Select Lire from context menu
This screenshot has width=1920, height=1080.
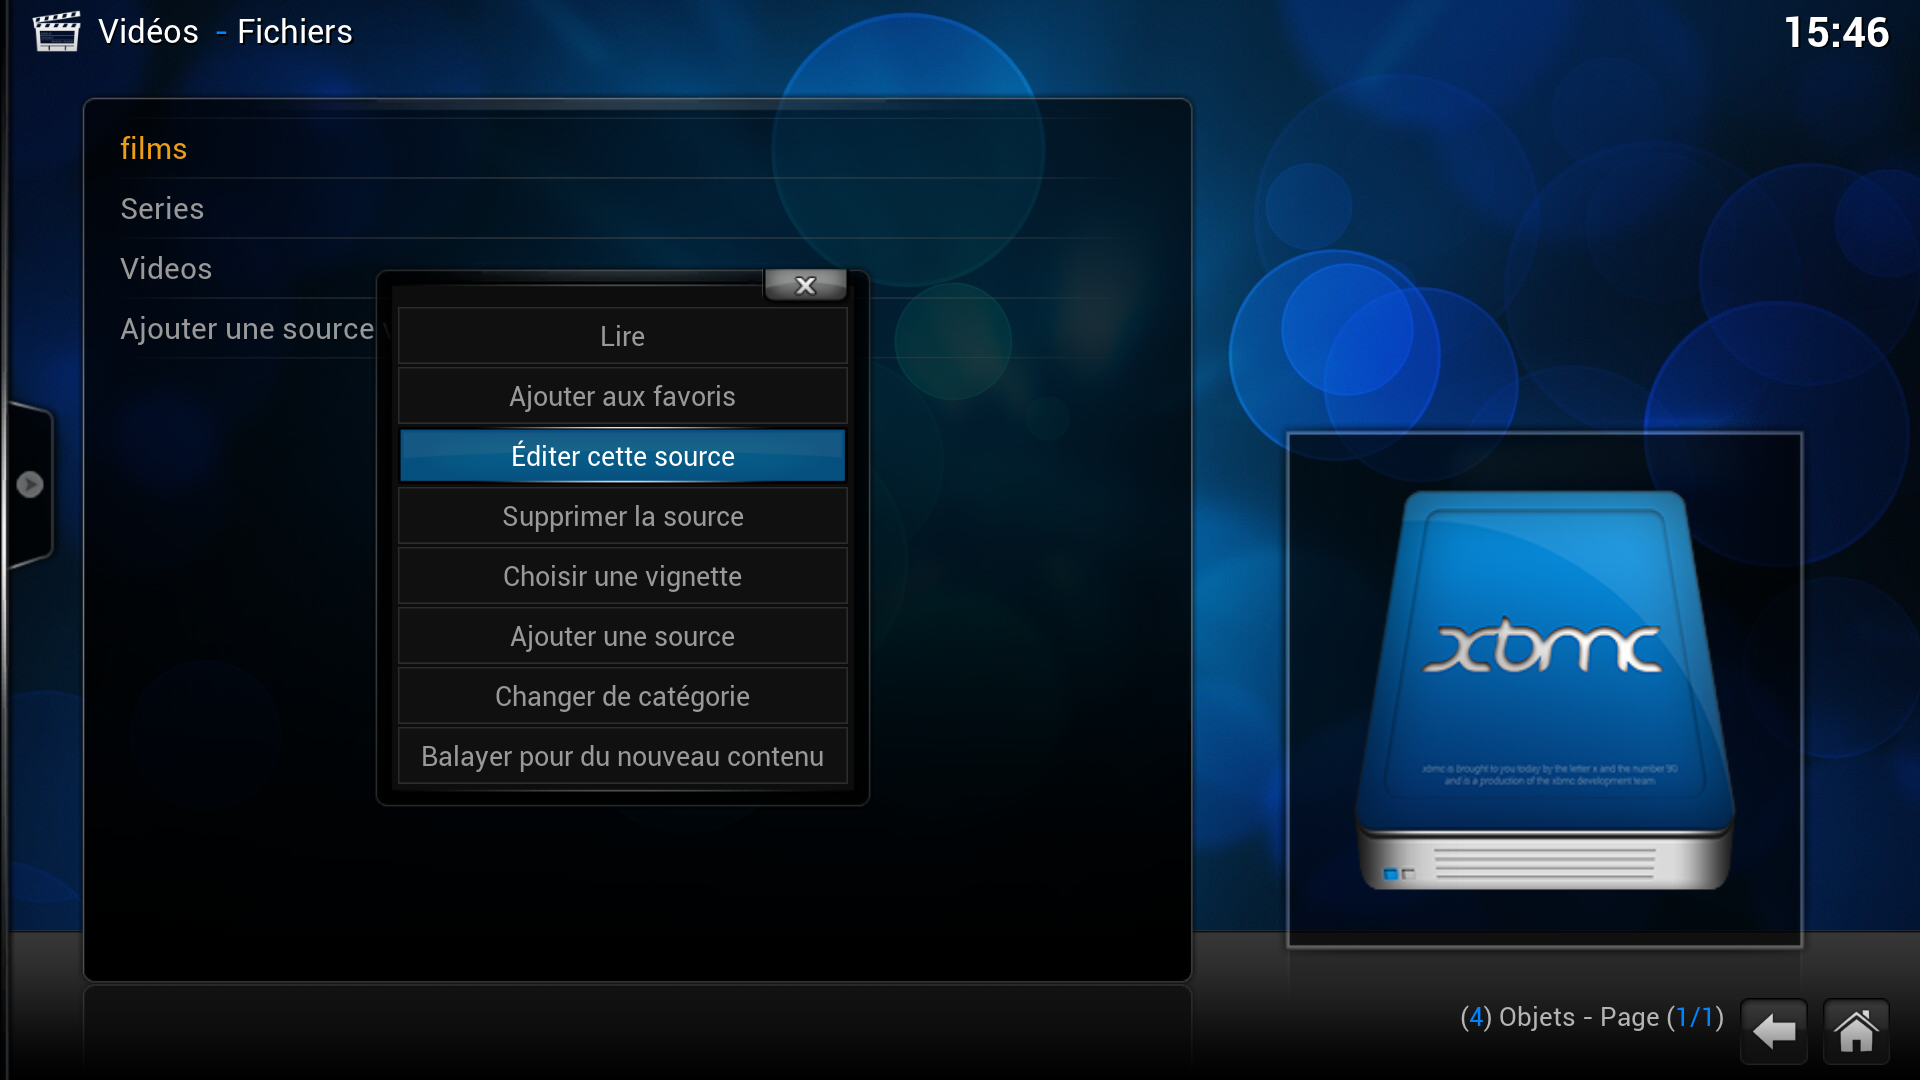pos(622,337)
